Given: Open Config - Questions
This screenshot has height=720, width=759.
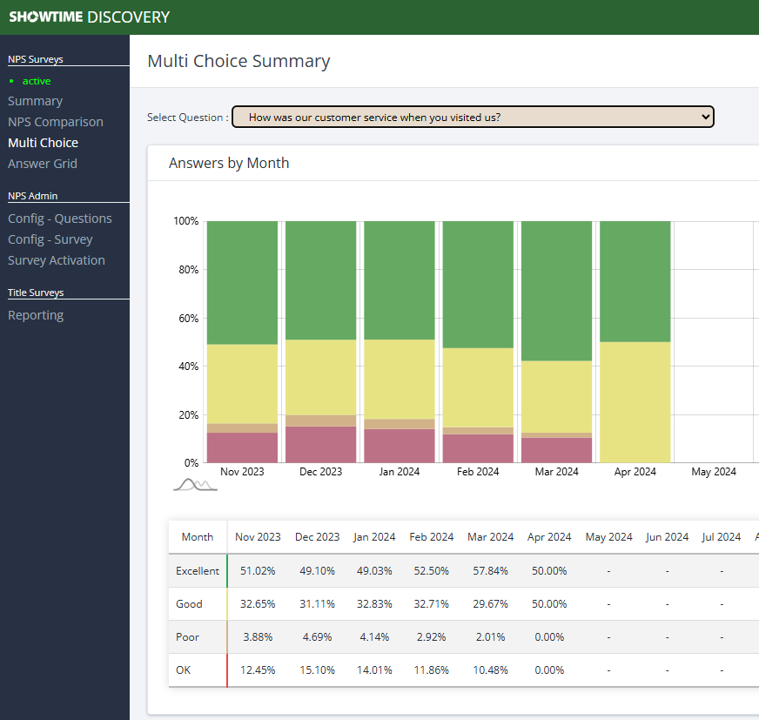Looking at the screenshot, I should 60,219.
